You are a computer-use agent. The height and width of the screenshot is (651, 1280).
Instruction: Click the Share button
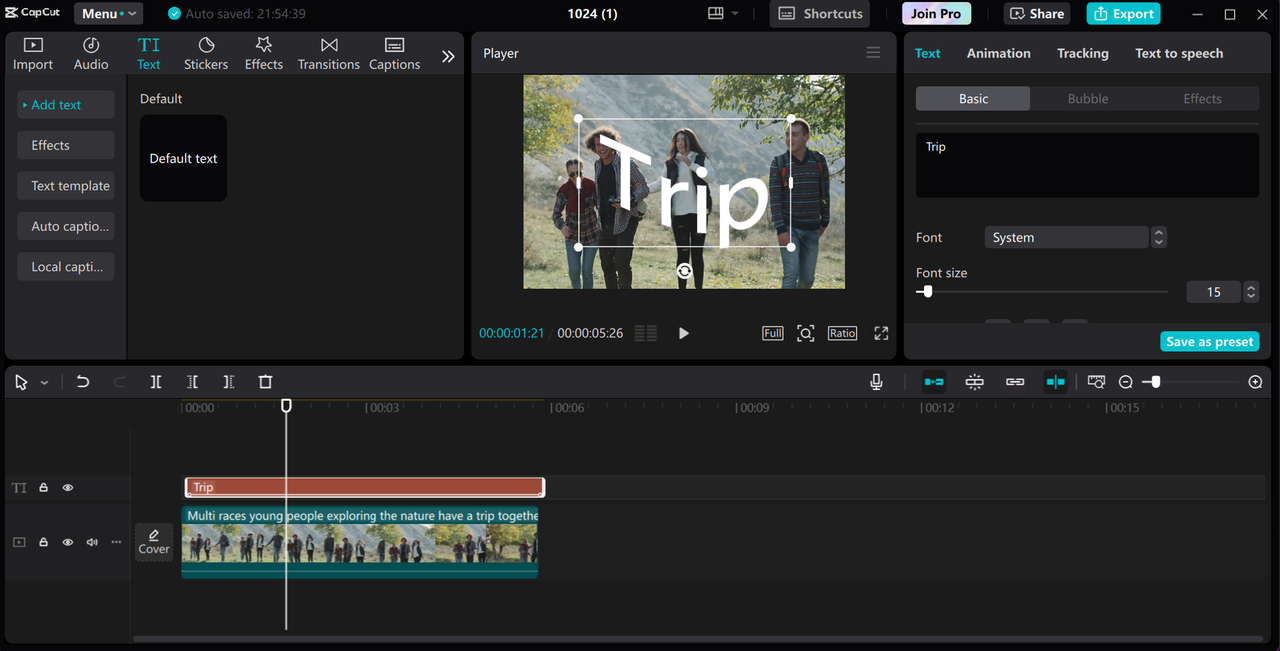click(x=1037, y=14)
